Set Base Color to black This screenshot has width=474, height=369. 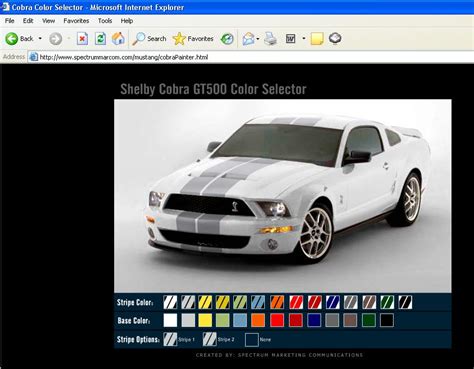coord(387,320)
